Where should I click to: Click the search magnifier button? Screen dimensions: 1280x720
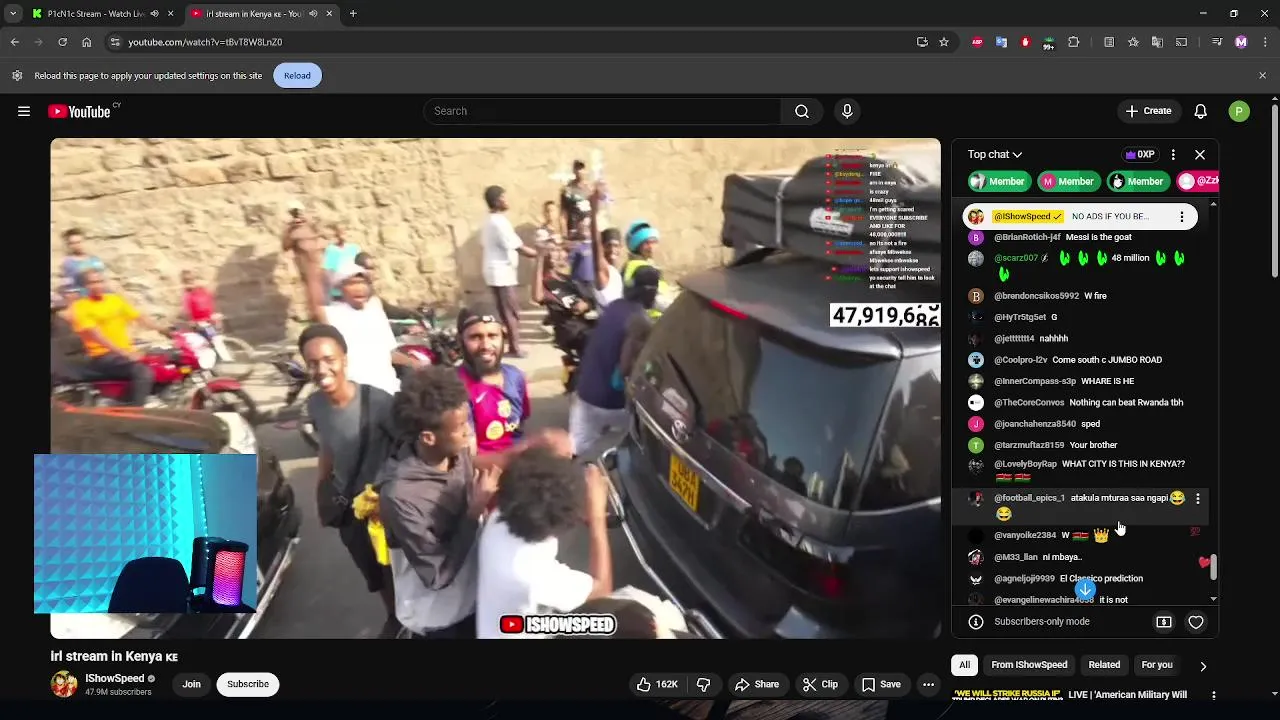pyautogui.click(x=801, y=111)
